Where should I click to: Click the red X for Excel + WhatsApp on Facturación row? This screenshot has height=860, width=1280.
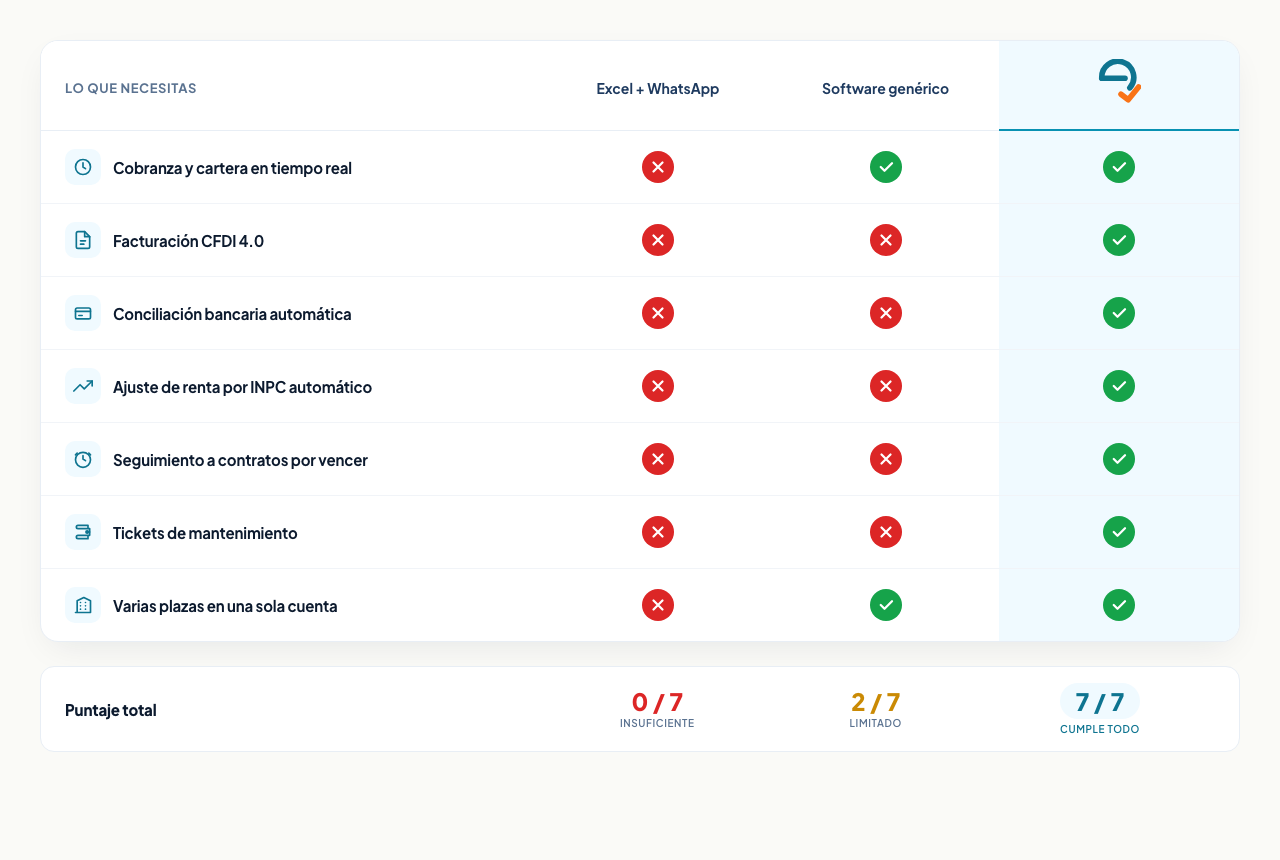(x=658, y=240)
